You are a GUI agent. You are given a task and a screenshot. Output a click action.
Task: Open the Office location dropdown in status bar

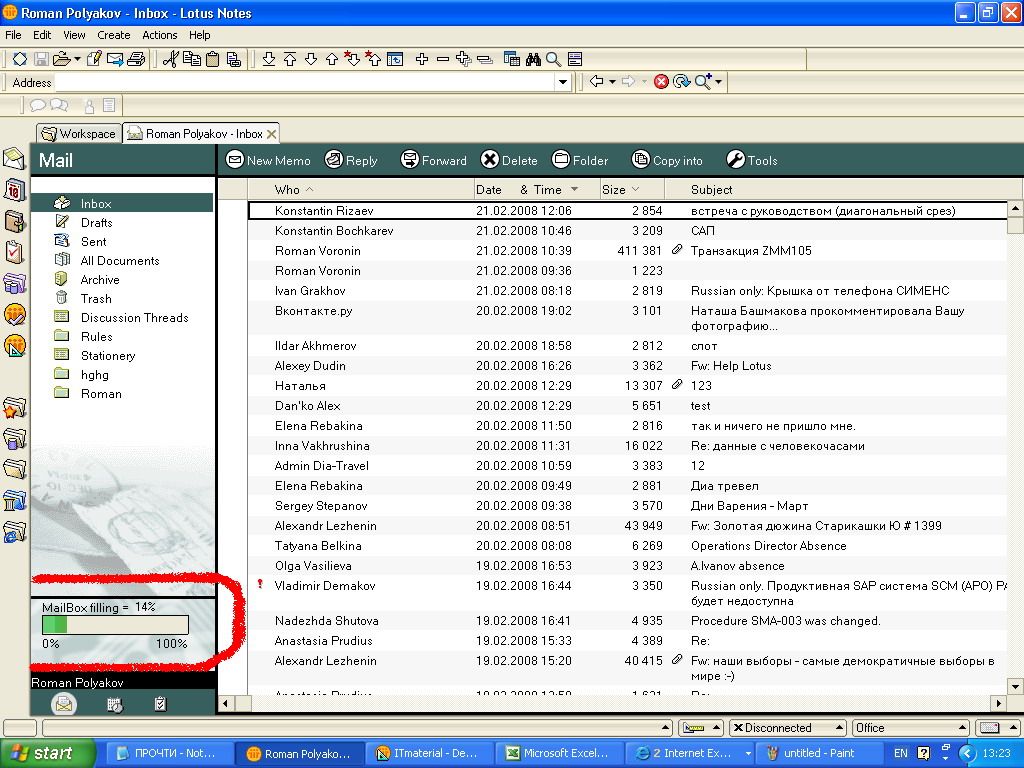point(910,728)
